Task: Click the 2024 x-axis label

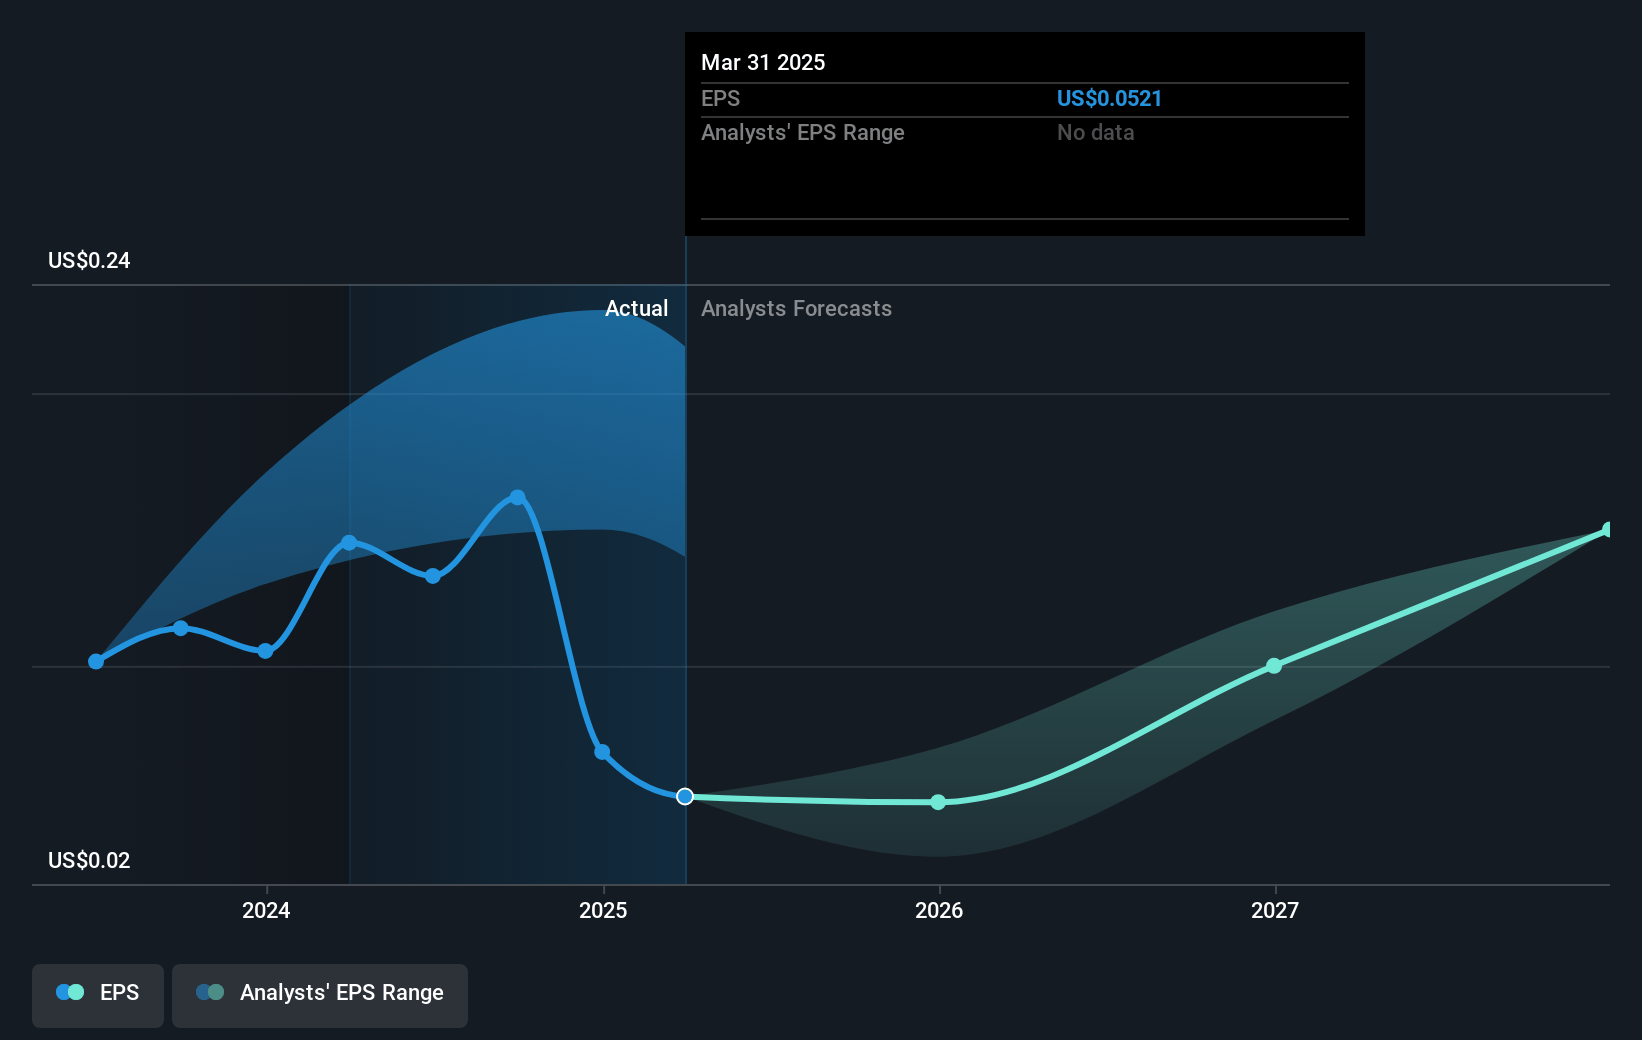Action: point(266,910)
